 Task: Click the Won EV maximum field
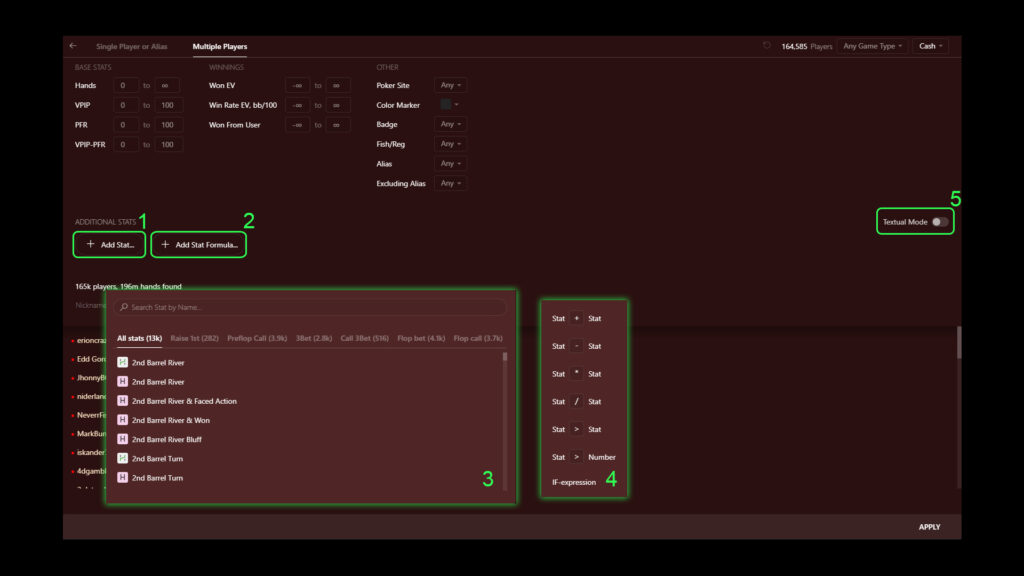[338, 86]
